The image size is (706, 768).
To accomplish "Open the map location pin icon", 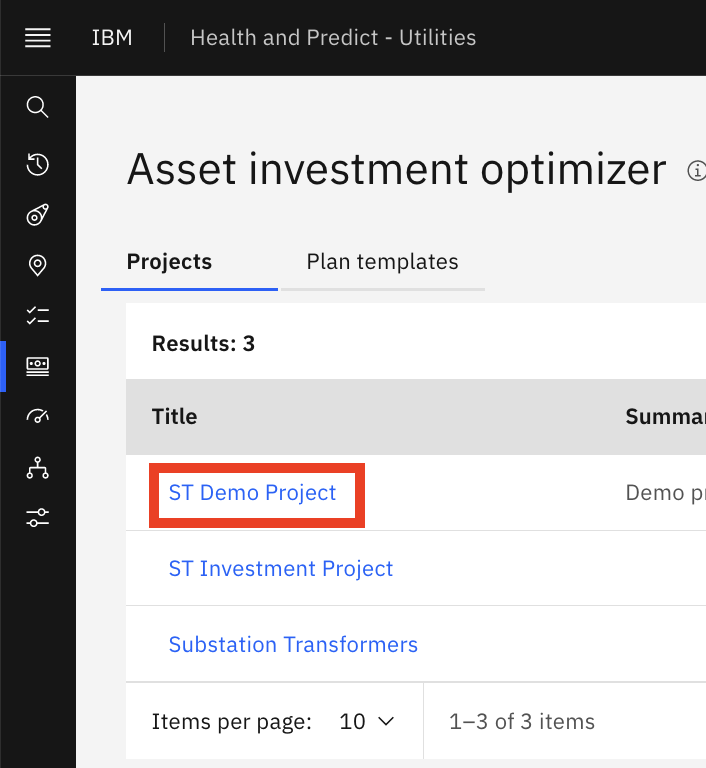I will pyautogui.click(x=38, y=265).
